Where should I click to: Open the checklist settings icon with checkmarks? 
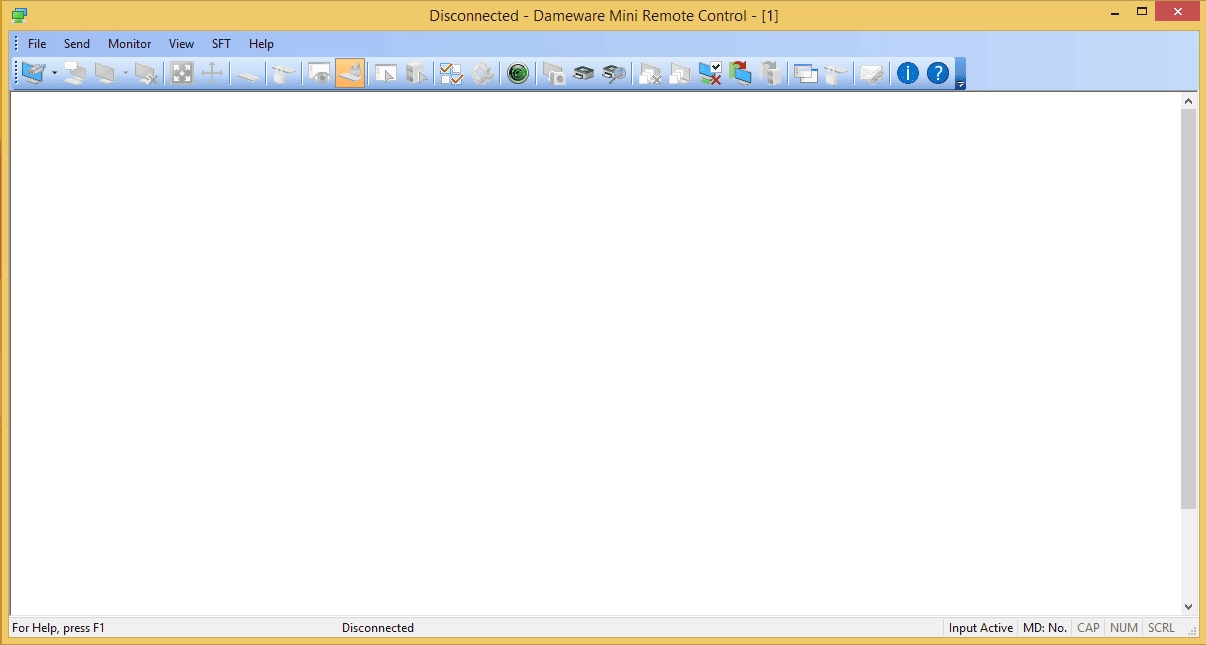[451, 73]
